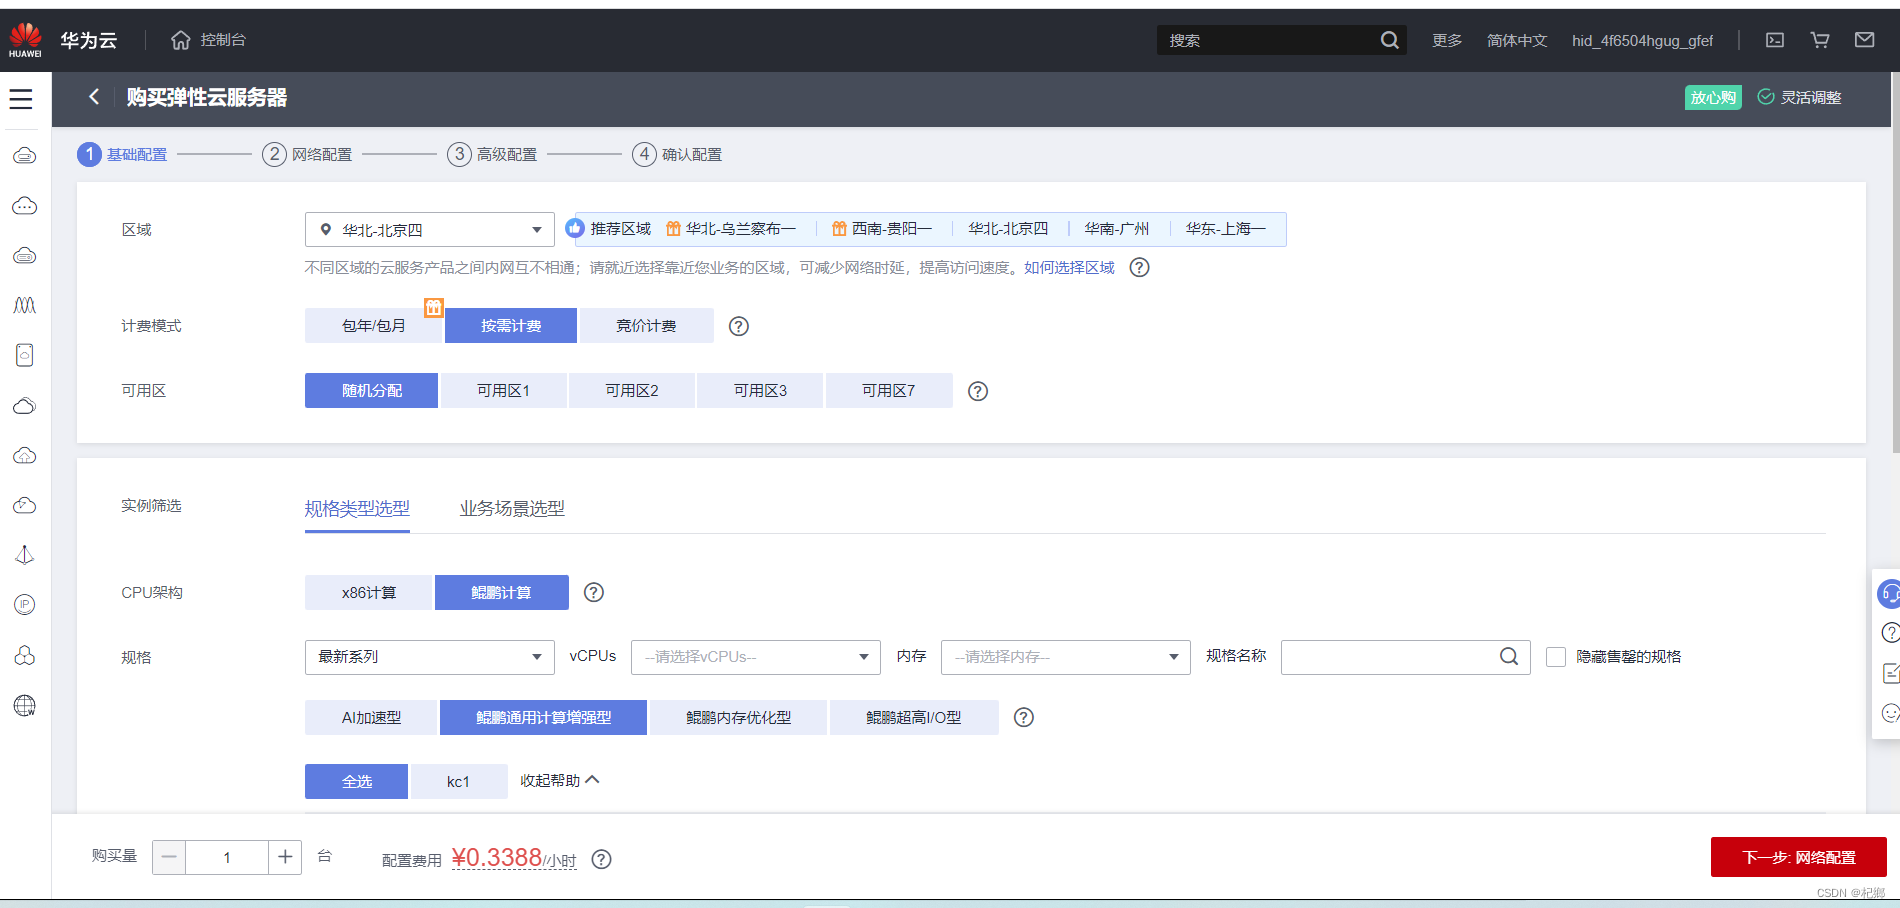Open the wave-shaped monitoring sidebar icon

[x=25, y=305]
